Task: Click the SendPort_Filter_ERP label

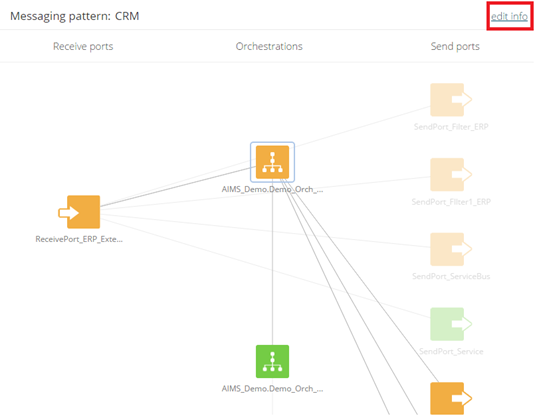Action: pyautogui.click(x=451, y=127)
